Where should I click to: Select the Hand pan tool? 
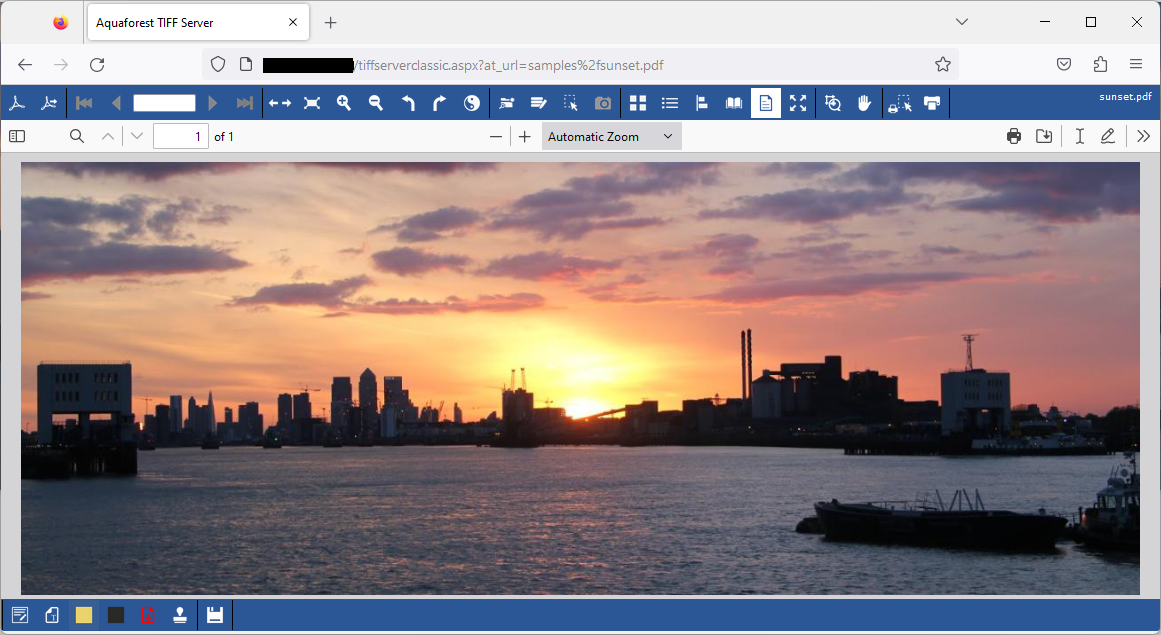(x=864, y=103)
